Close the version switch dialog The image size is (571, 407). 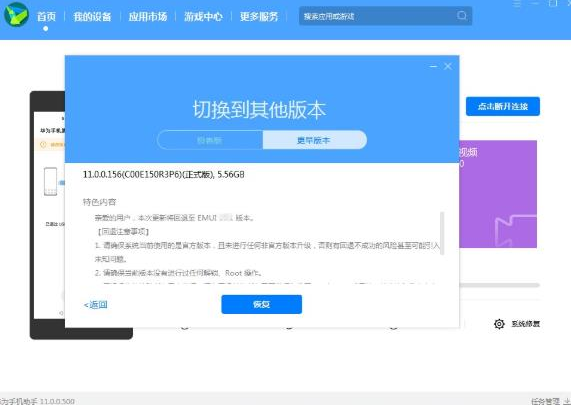point(448,66)
